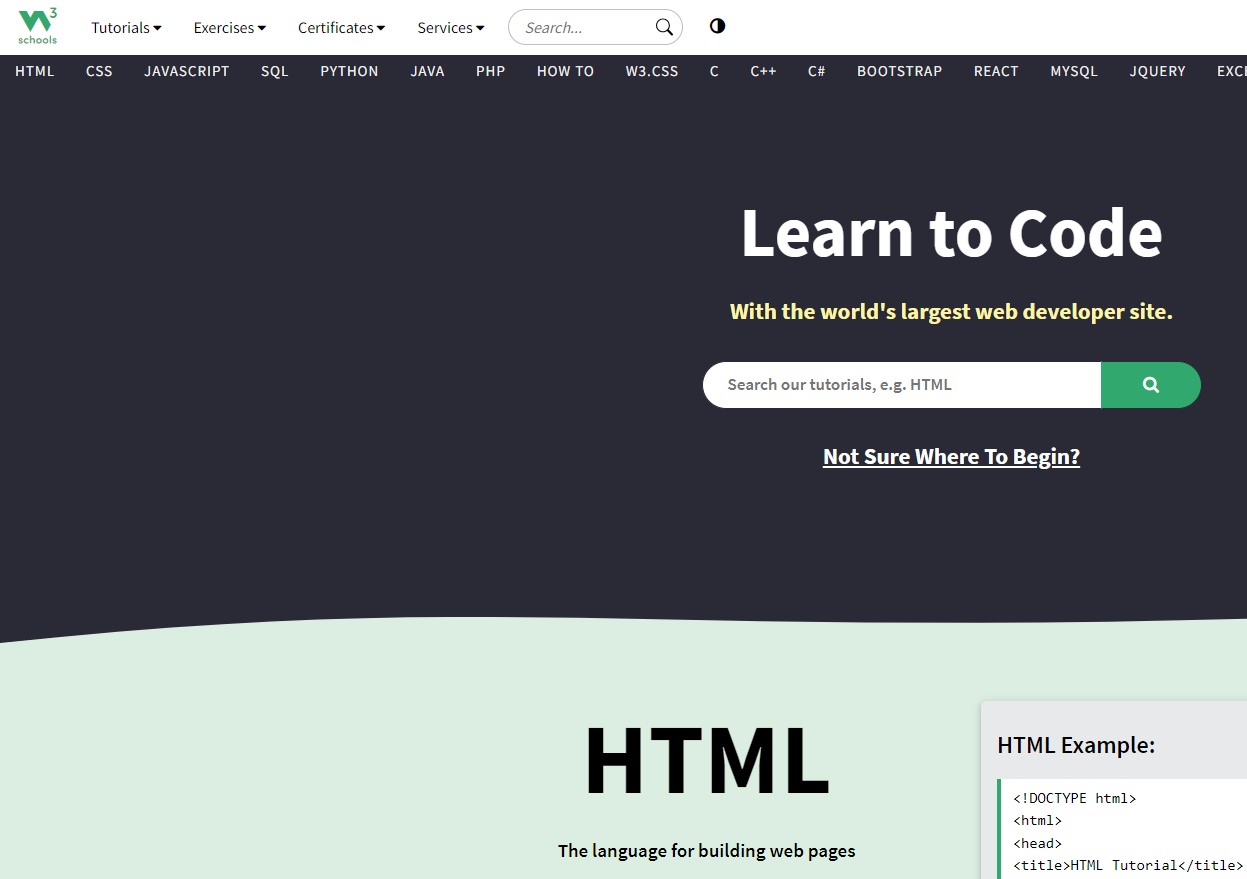Expand the Certificates dropdown
Viewport: 1247px width, 879px height.
341,28
